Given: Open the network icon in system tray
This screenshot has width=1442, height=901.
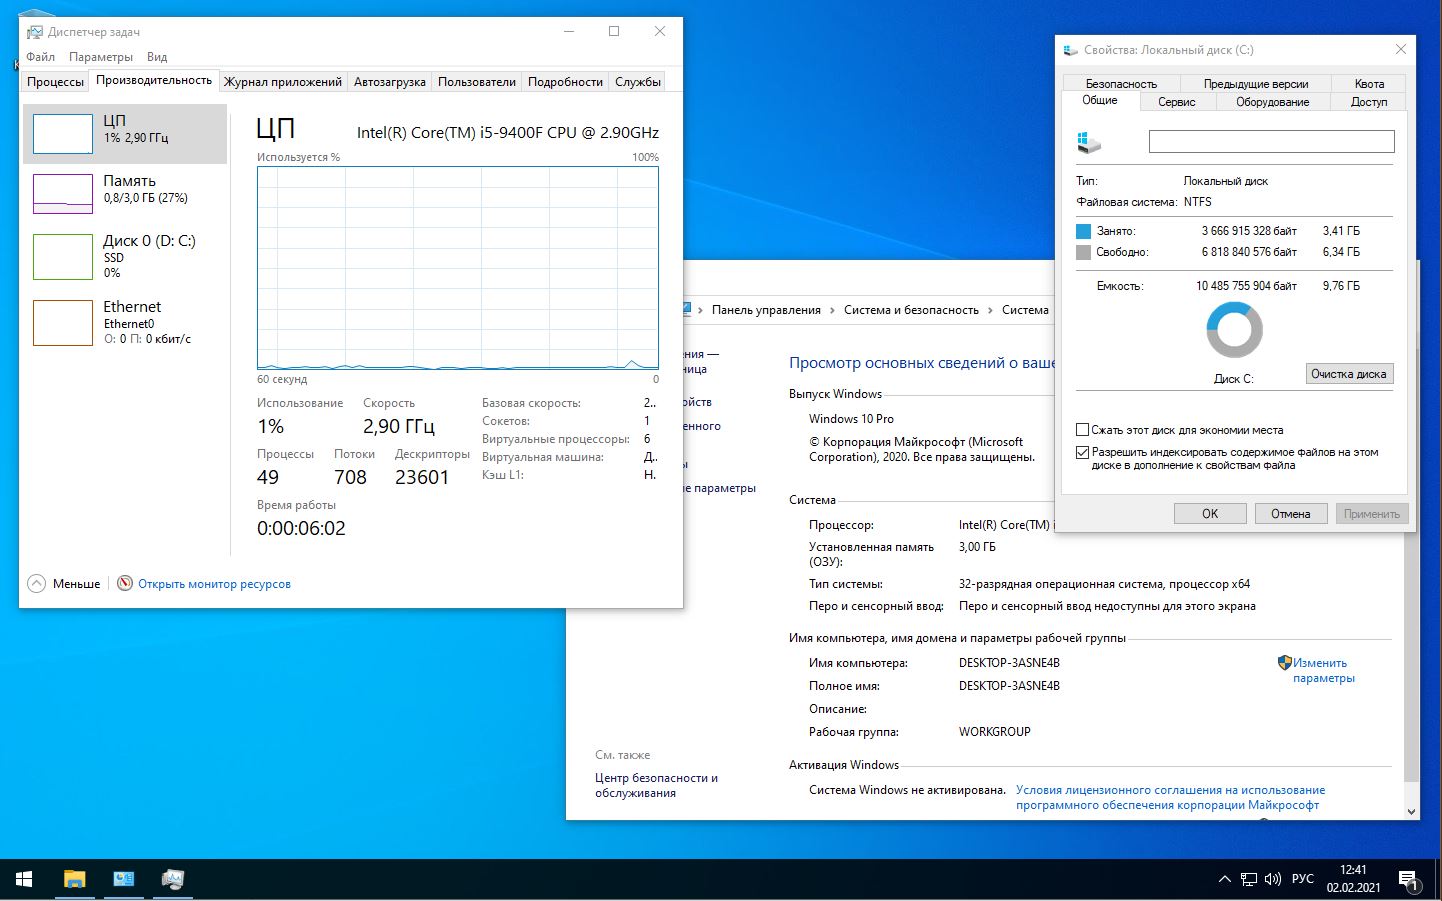Looking at the screenshot, I should [x=1249, y=880].
